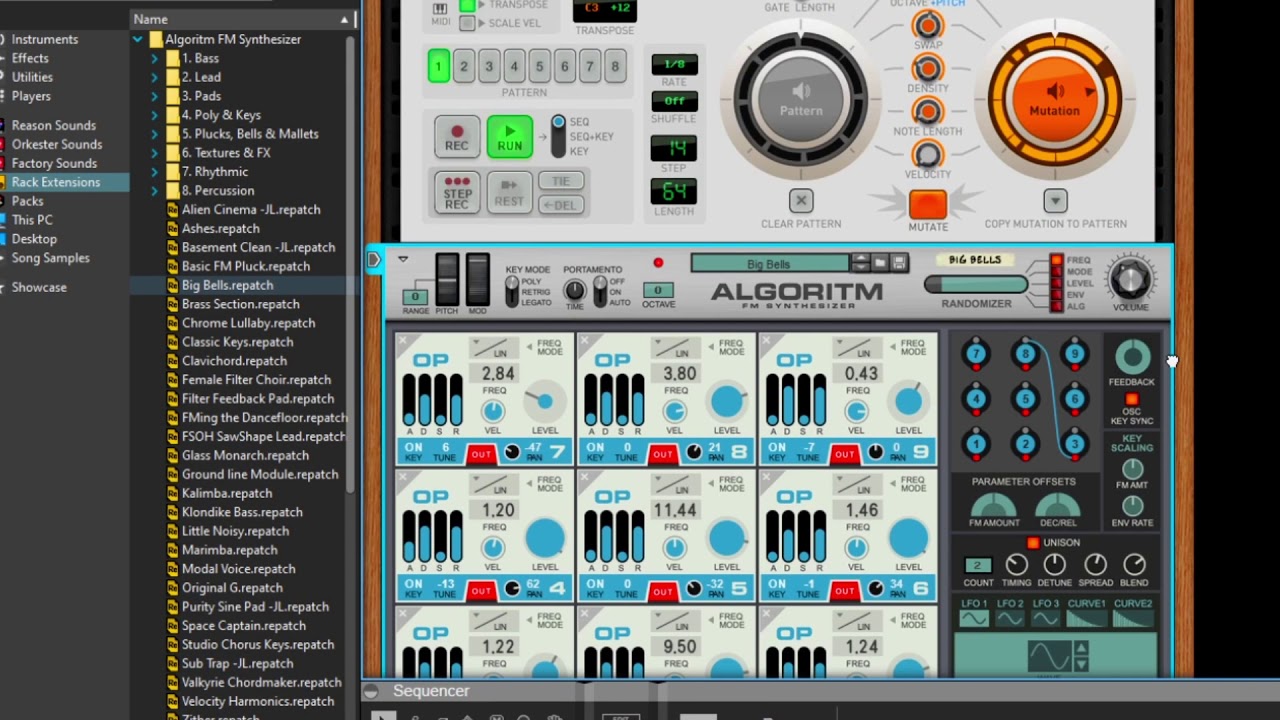Click operator node 1 in routing matrix

[976, 445]
